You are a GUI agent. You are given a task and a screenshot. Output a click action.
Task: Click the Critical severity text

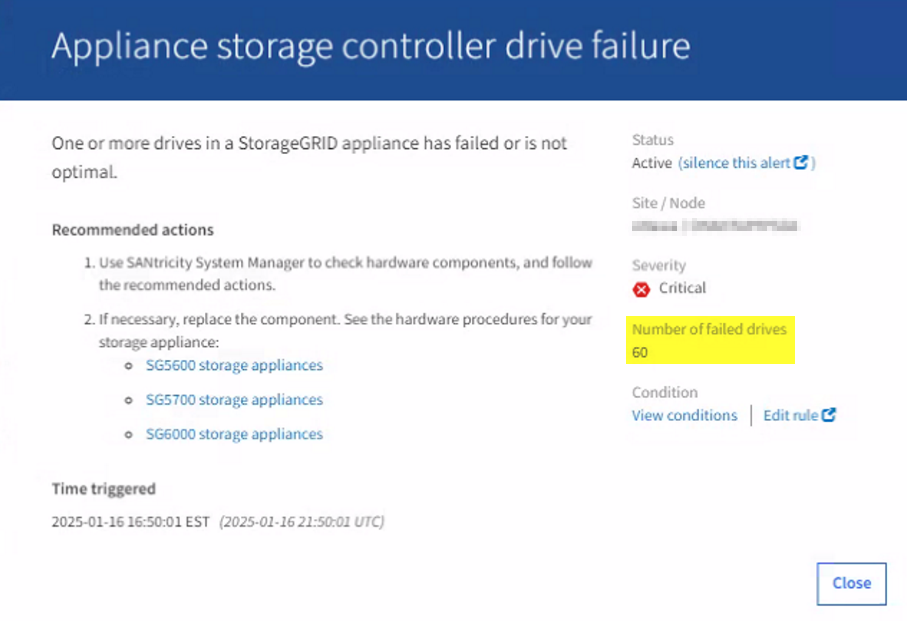682,288
